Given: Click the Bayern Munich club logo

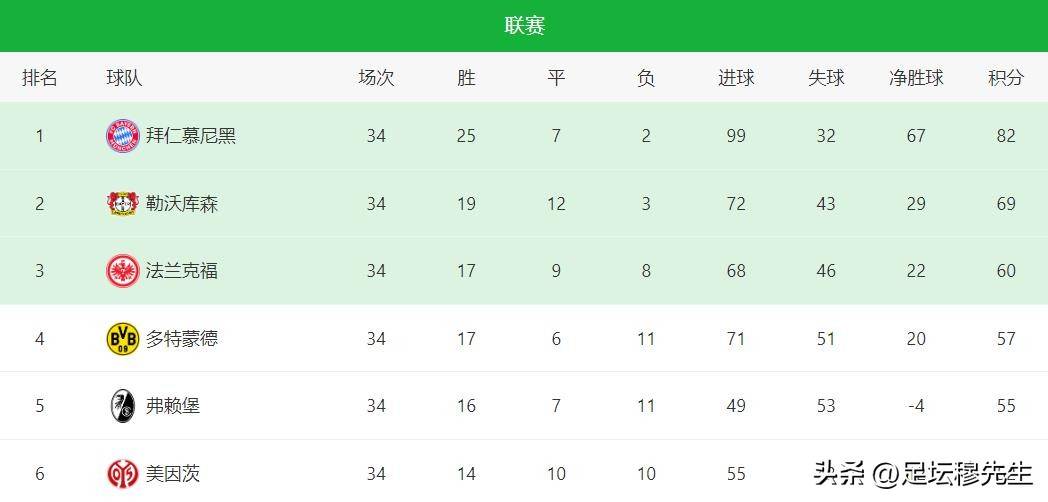Looking at the screenshot, I should 123,136.
